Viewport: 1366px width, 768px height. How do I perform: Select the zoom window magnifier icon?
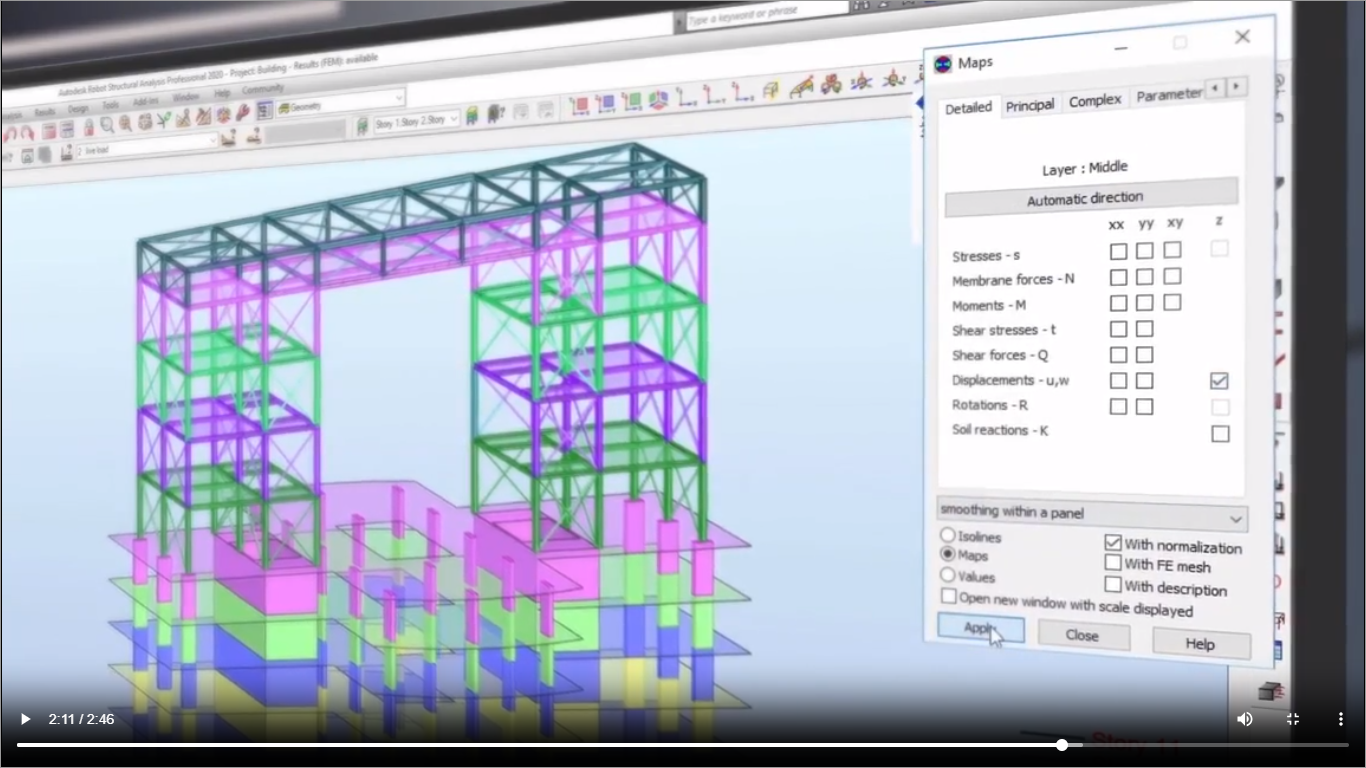(107, 124)
